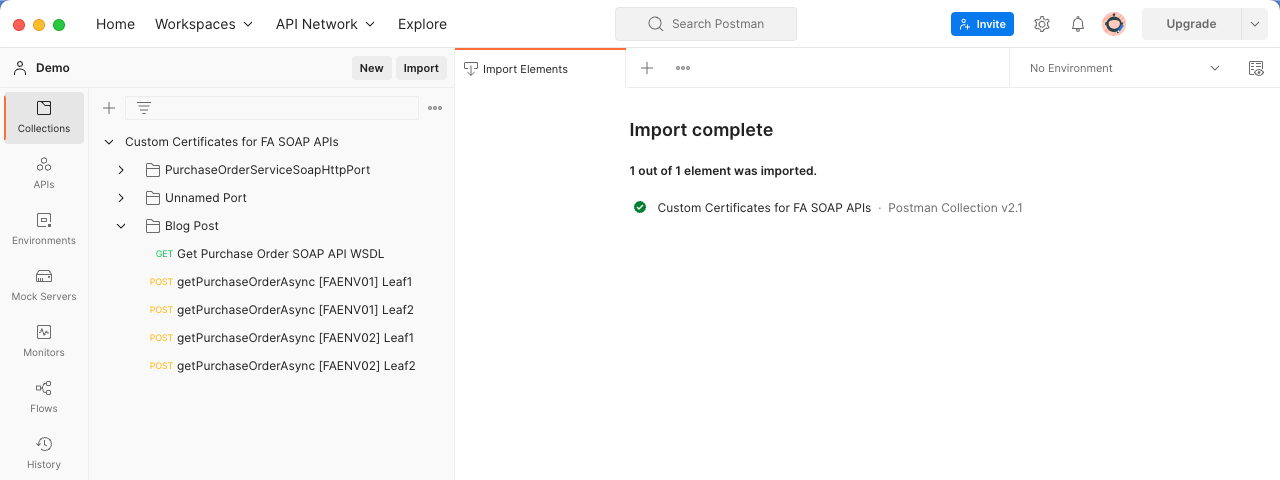Select the Import Elements tab
Image resolution: width=1280 pixels, height=480 pixels.
[540, 69]
